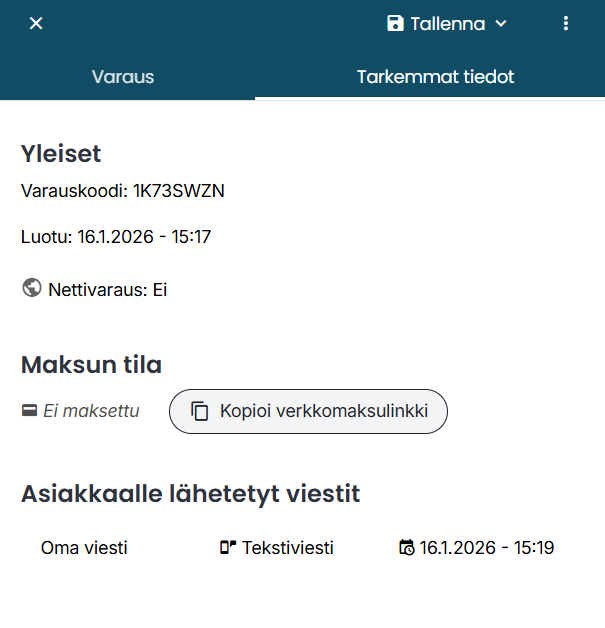Click the credit card icon by Ei maksettu
This screenshot has height=628, width=605.
(29, 411)
